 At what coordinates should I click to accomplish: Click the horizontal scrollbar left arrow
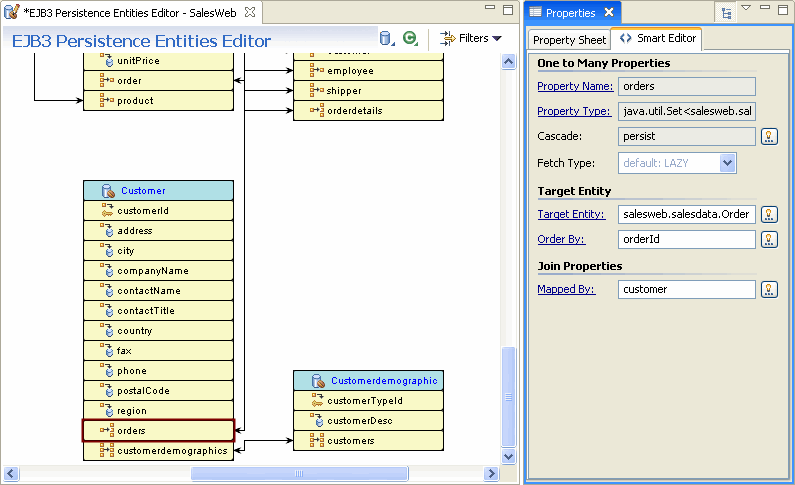tap(11, 474)
